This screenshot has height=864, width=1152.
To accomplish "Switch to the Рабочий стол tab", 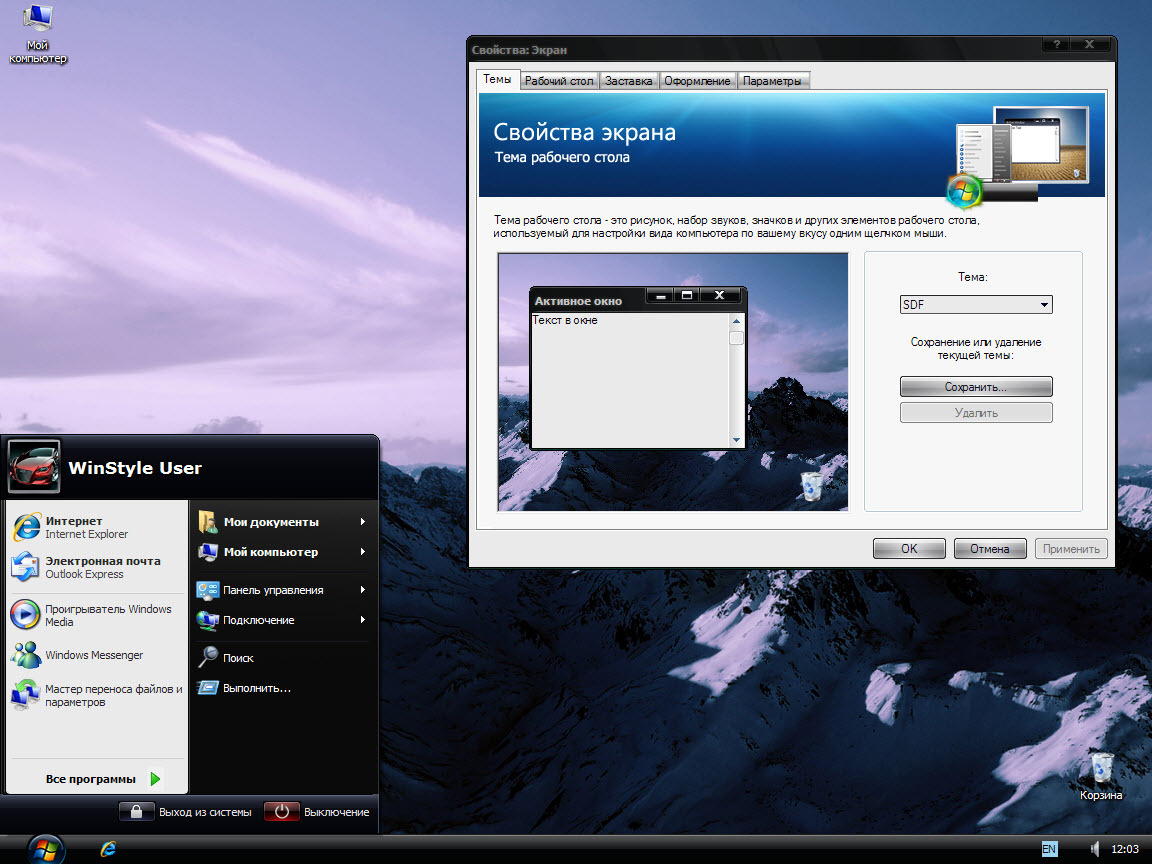I will click(x=559, y=81).
